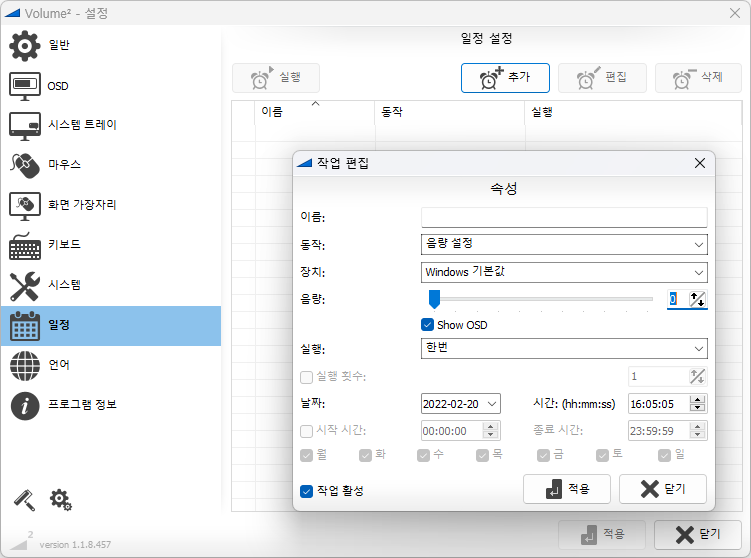Uncheck the 월 weekday checkbox
The height and width of the screenshot is (558, 751).
[x=307, y=455]
